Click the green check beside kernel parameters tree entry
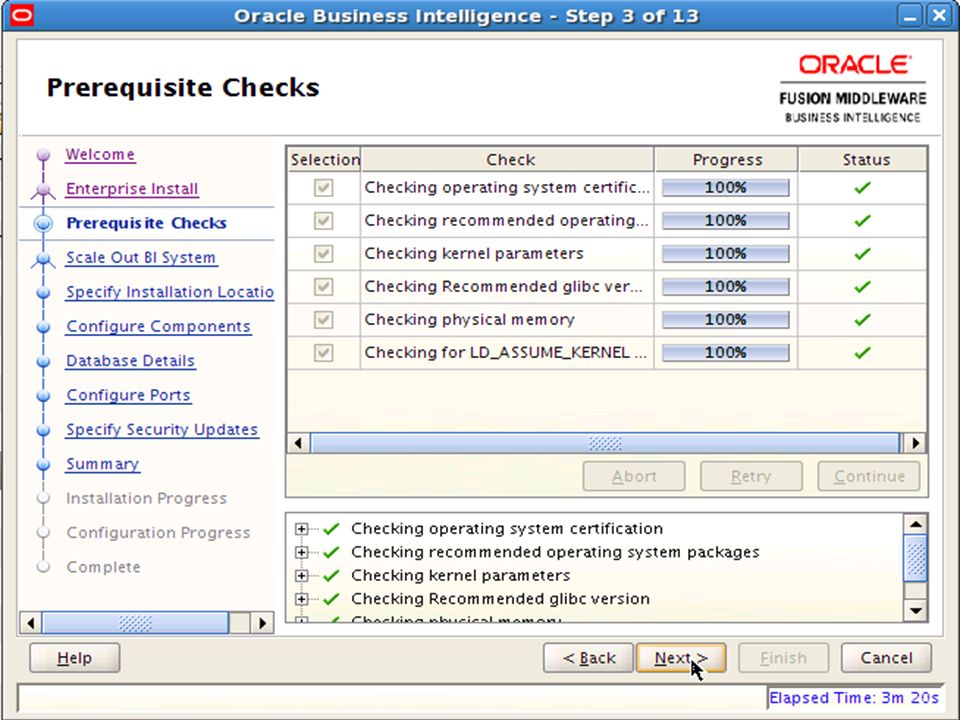The width and height of the screenshot is (960, 720). coord(331,576)
